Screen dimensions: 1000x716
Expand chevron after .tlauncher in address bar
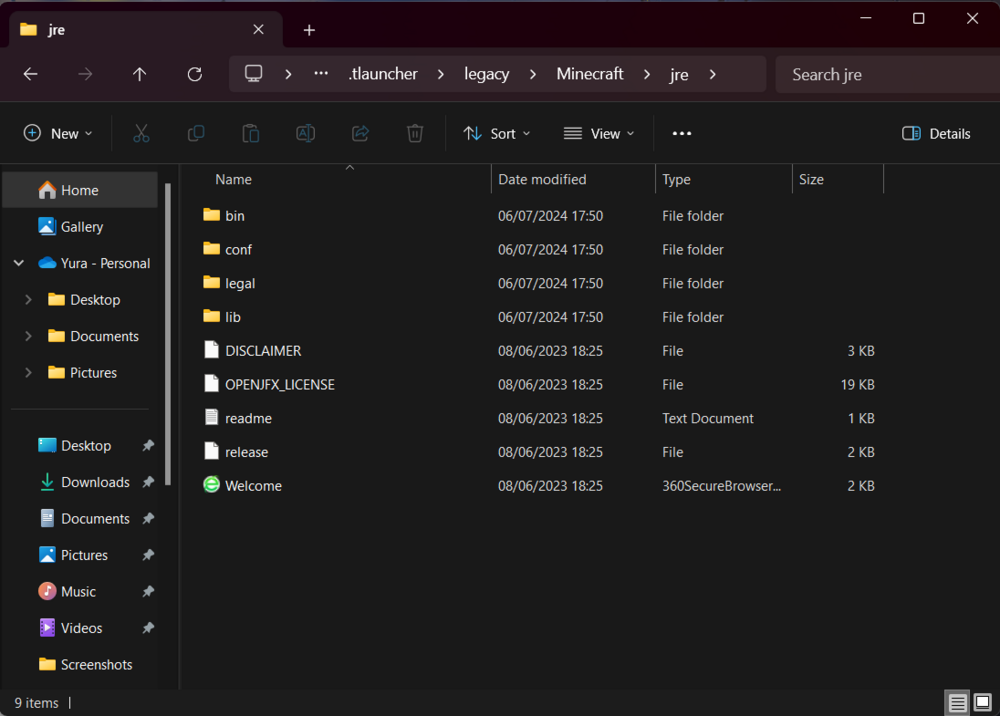(441, 74)
